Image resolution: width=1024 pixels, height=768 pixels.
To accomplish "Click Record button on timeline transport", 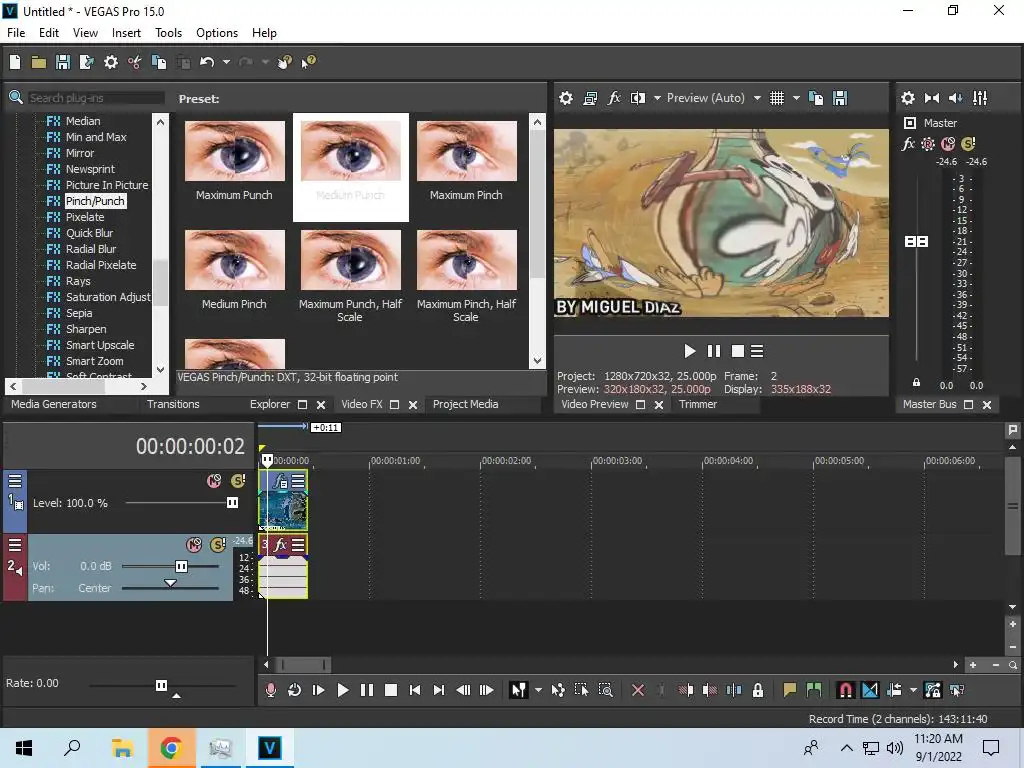I will point(271,690).
